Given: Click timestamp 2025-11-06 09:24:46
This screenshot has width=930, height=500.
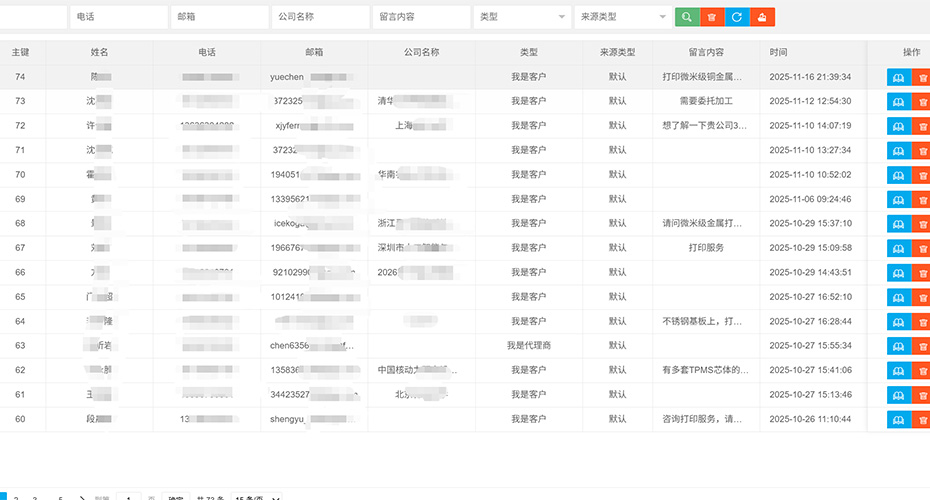Looking at the screenshot, I should [x=810, y=199].
